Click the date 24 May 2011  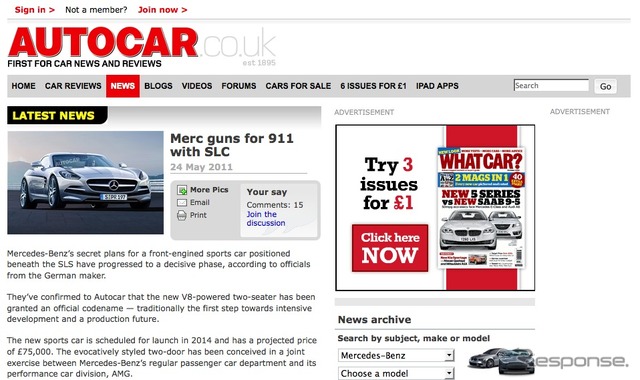202,167
